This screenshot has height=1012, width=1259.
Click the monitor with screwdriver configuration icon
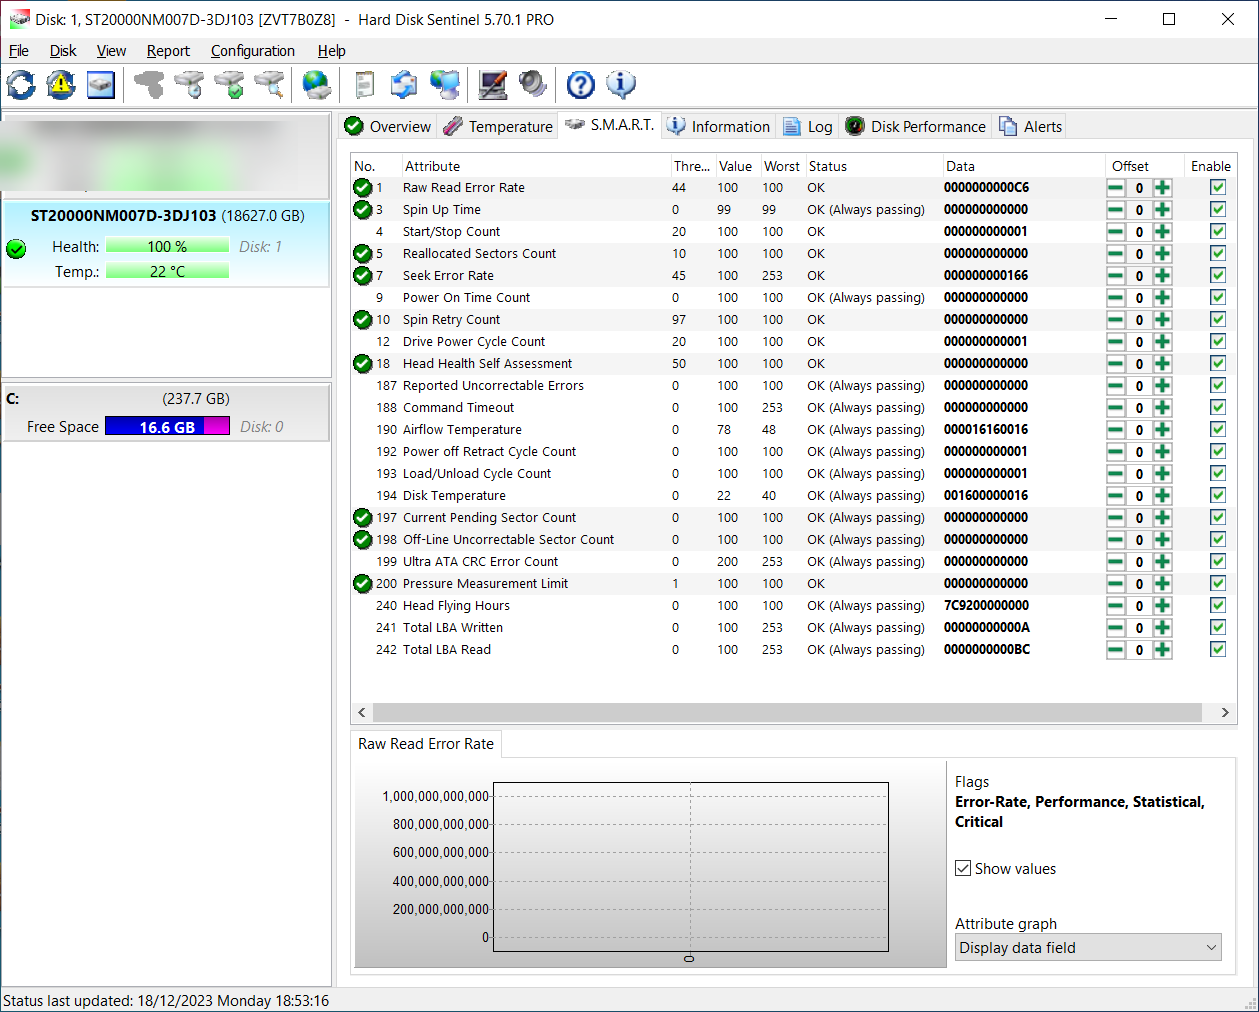coord(492,85)
